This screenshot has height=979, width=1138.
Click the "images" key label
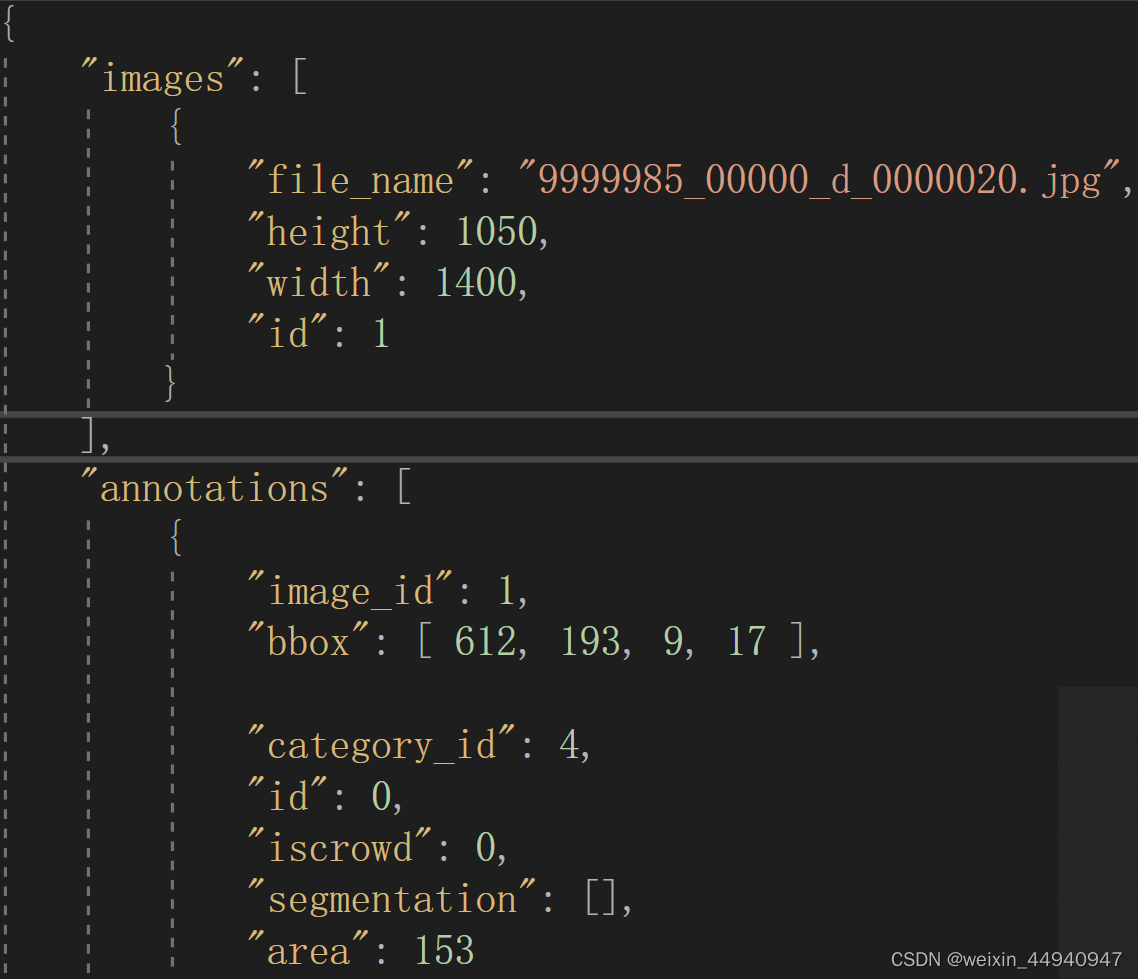tap(162, 77)
